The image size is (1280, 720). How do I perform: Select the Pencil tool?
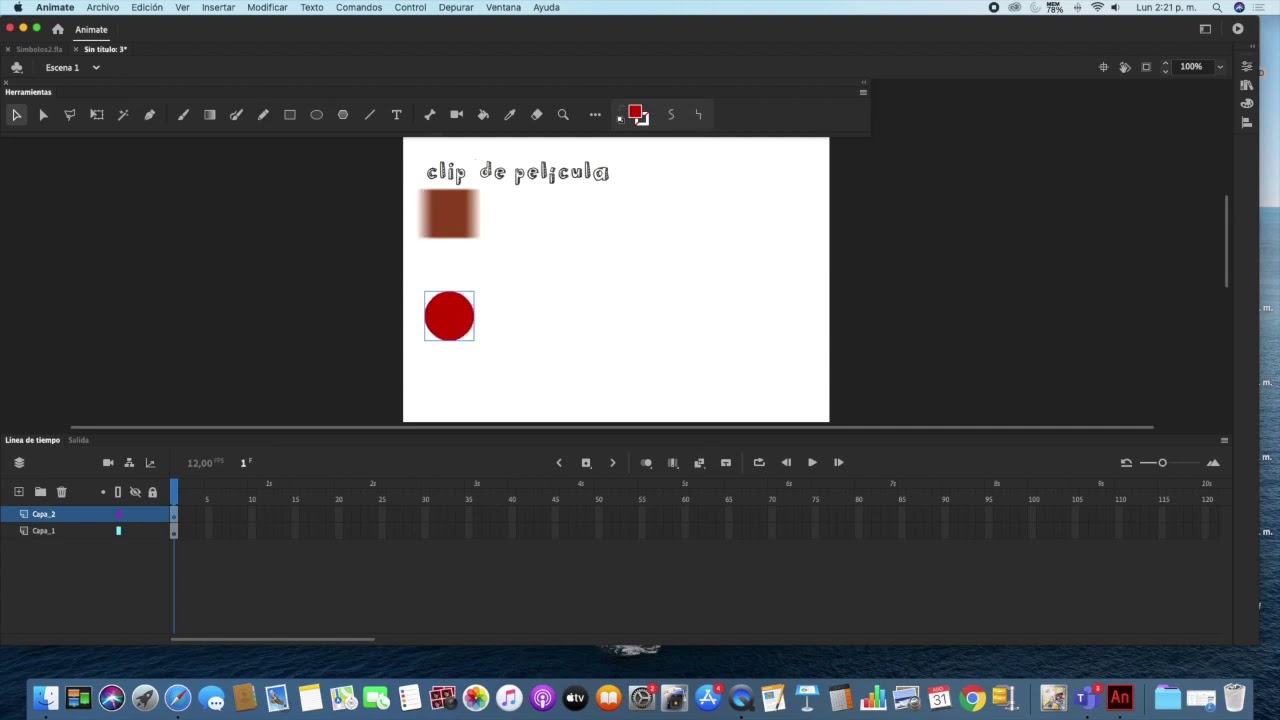[x=263, y=115]
